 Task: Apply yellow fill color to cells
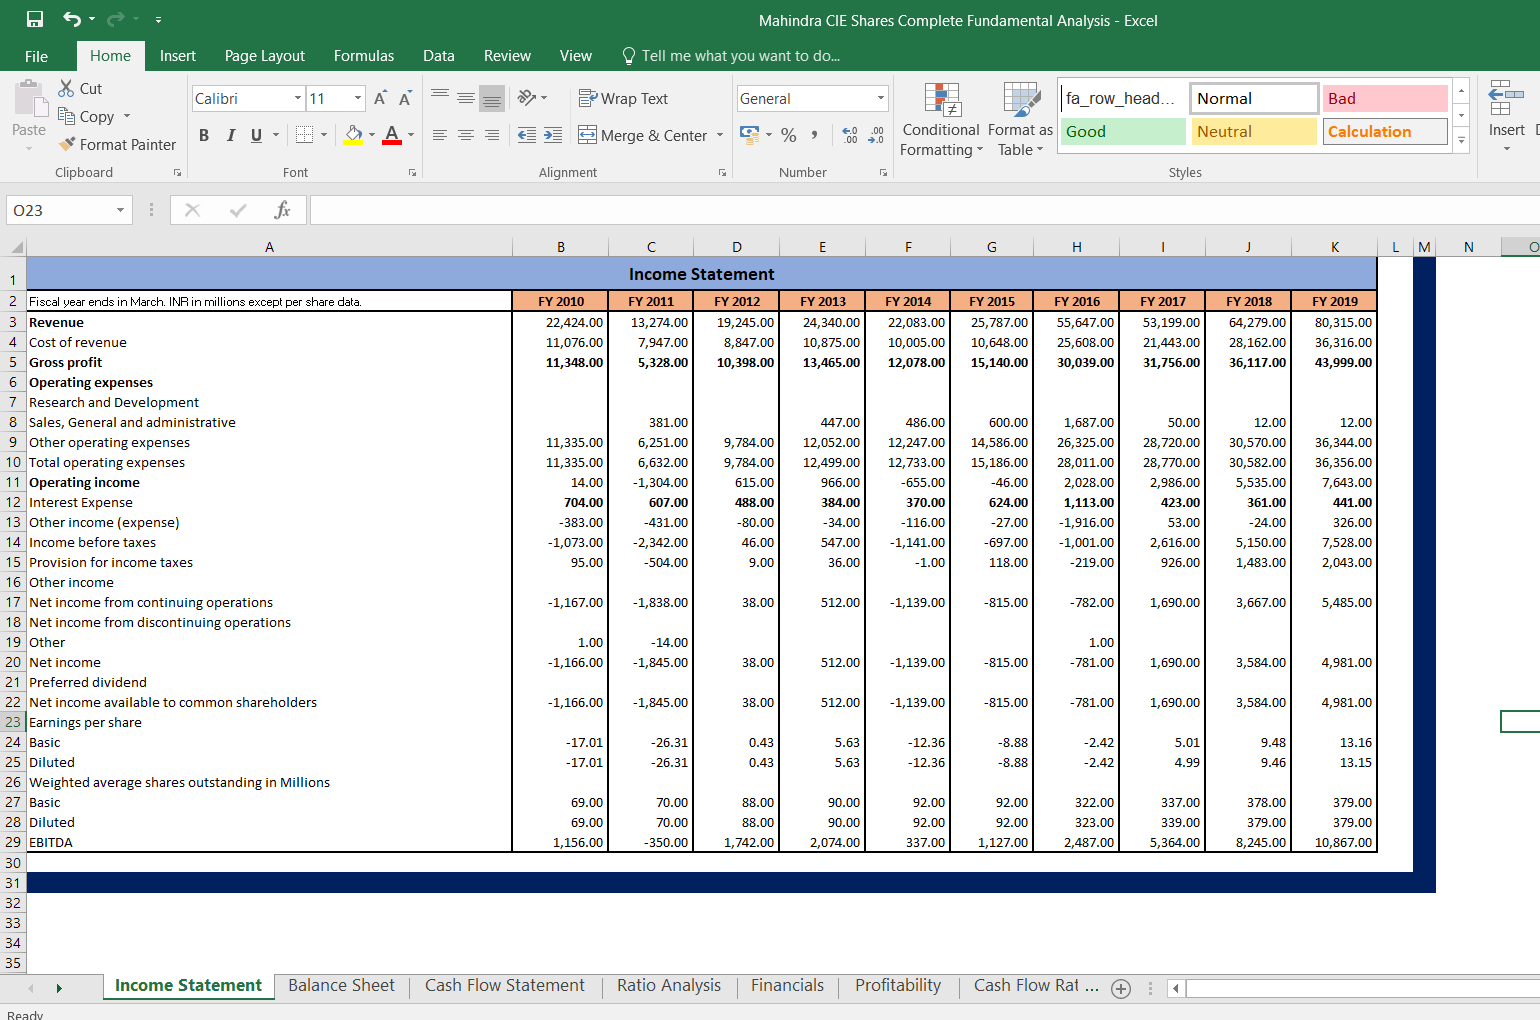354,134
